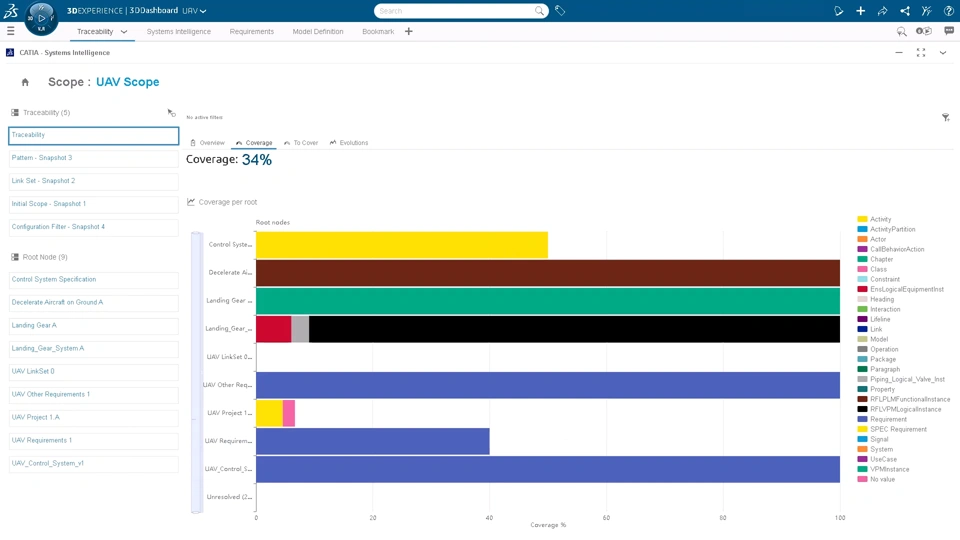
Task: Click the Traceability section grid icon
Action: coord(15,113)
